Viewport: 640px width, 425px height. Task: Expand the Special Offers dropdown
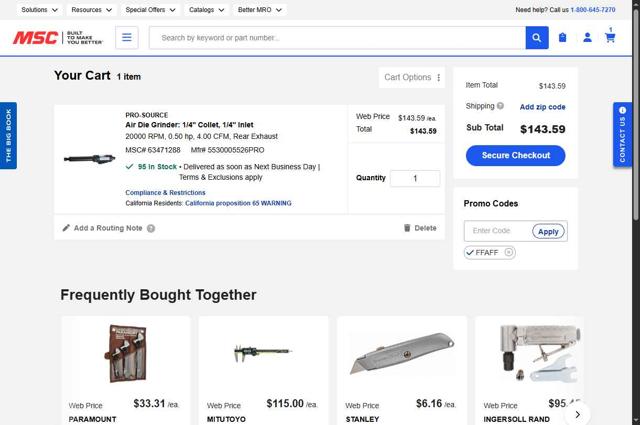(150, 9)
